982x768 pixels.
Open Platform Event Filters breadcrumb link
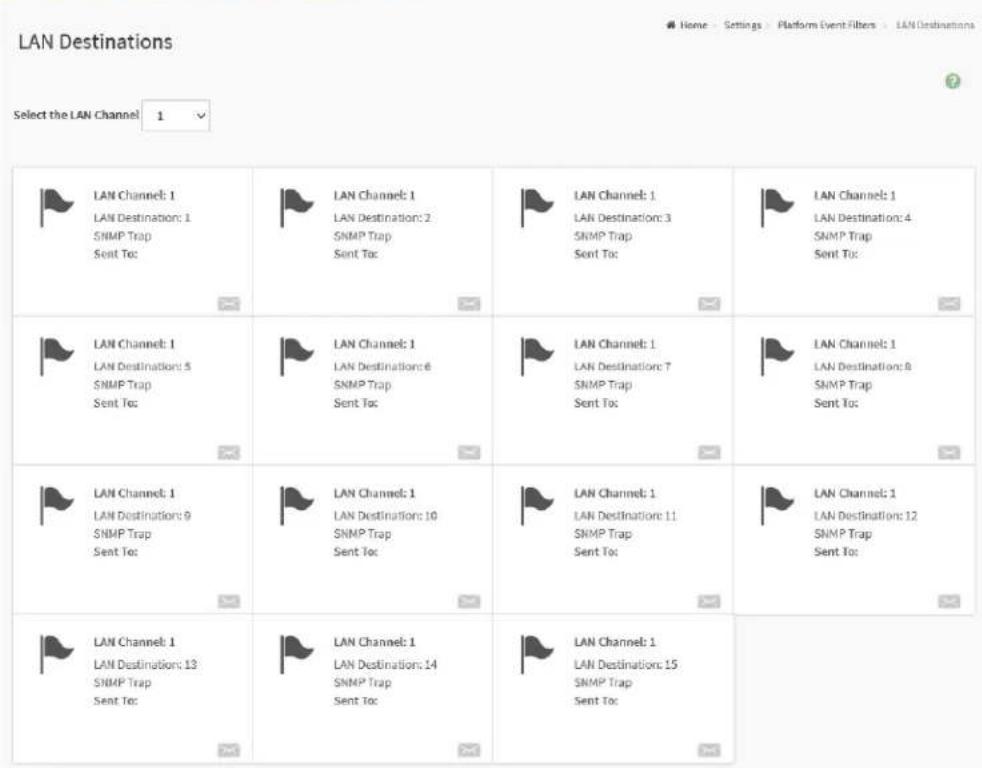[x=827, y=25]
